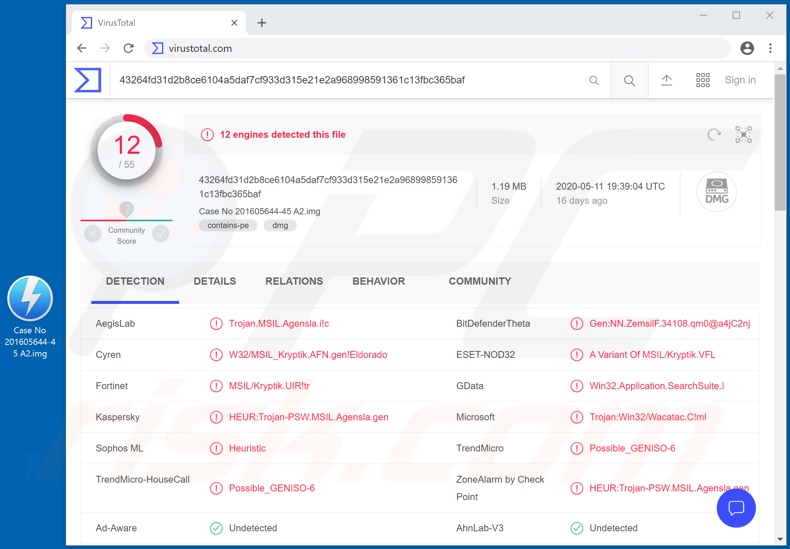Screen dimensions: 790x549
Task: Reload the browser page
Action: [128, 48]
